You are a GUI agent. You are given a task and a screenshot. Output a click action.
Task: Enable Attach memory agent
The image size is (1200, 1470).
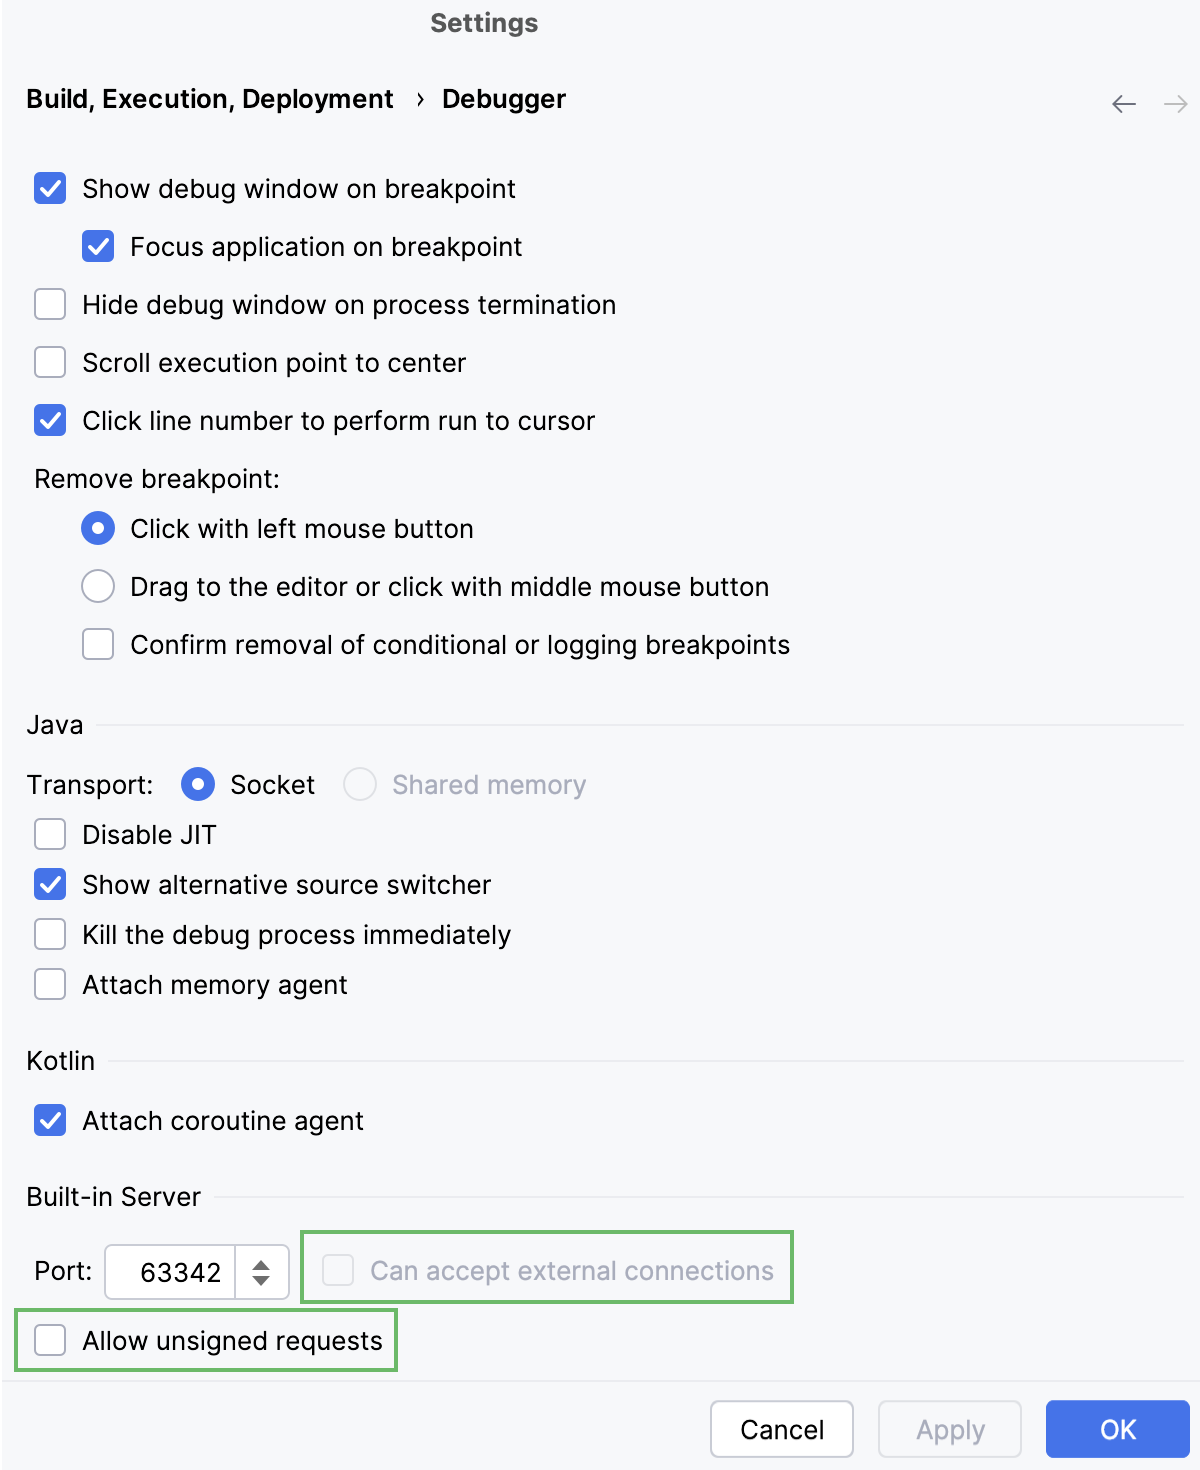(49, 984)
